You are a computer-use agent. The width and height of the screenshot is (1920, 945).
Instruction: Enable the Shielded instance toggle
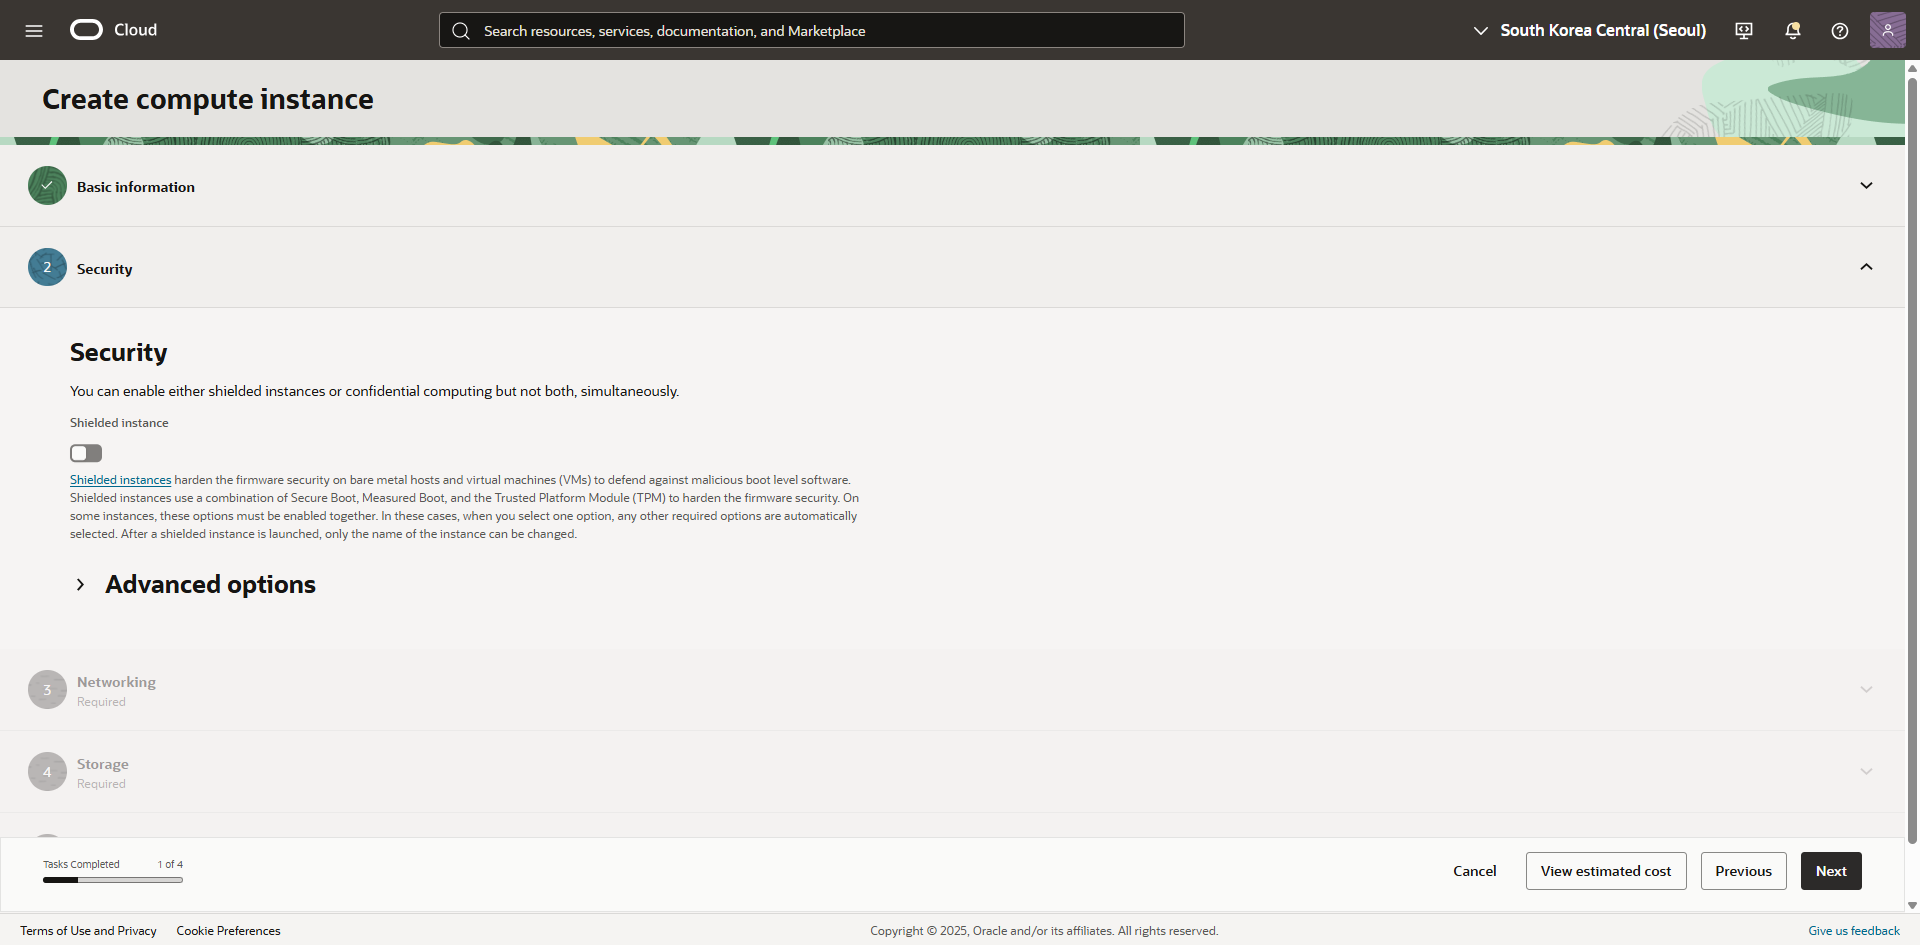coord(86,453)
